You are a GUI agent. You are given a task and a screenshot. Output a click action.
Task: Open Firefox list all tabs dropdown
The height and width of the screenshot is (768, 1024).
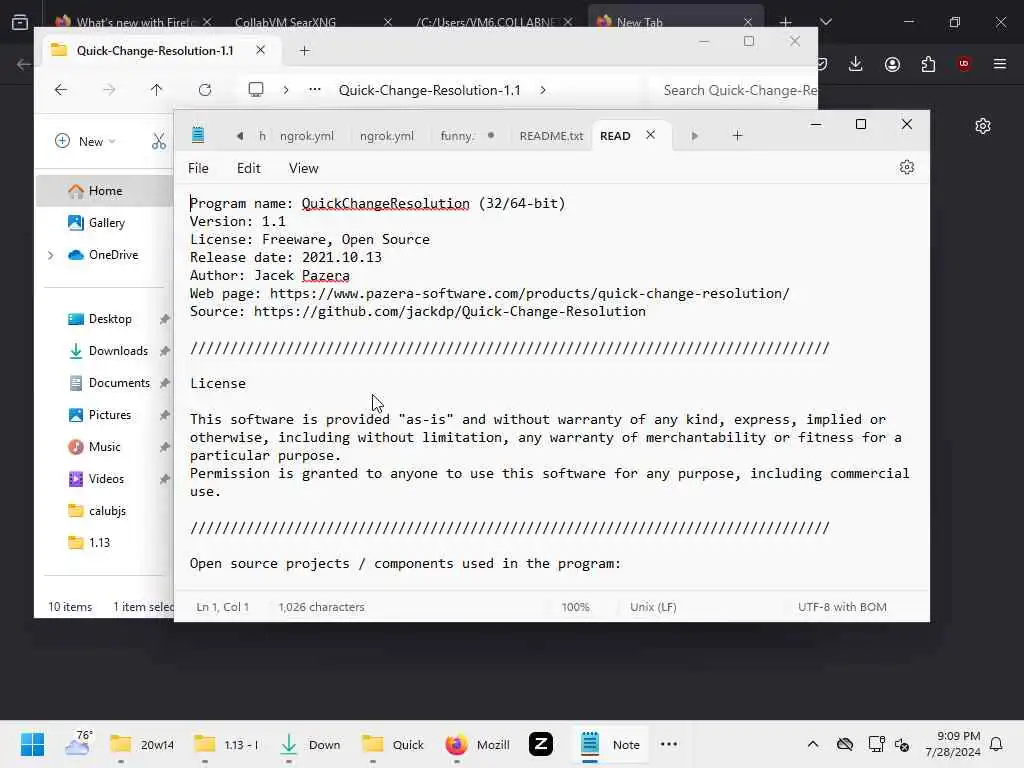tap(825, 22)
